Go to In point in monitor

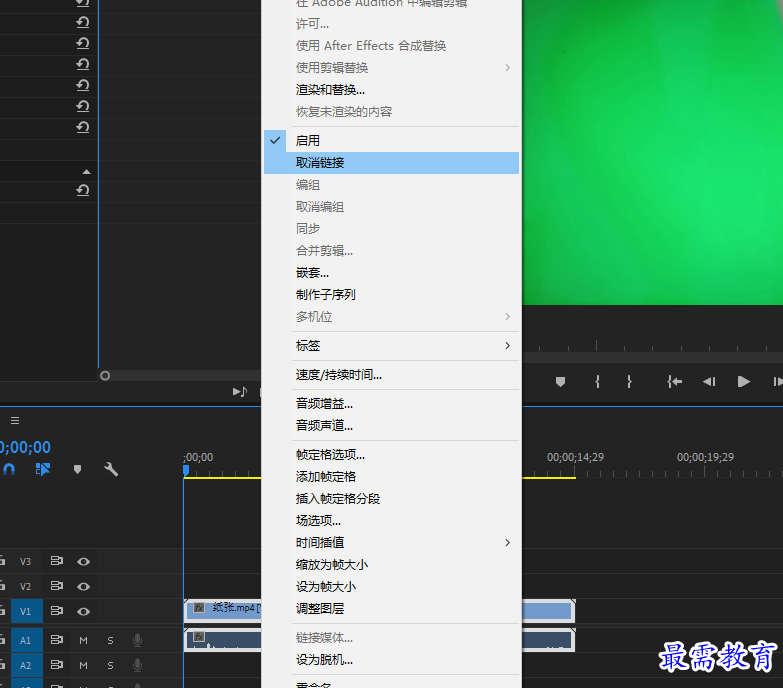coord(674,382)
